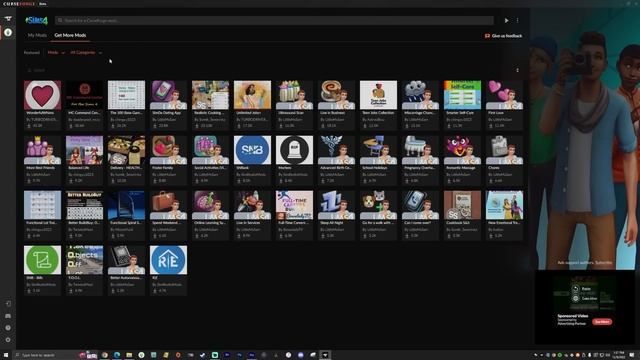Screen dimensions: 640x360
Task: Select the SNB bank blue circle icon
Action: pos(252,150)
